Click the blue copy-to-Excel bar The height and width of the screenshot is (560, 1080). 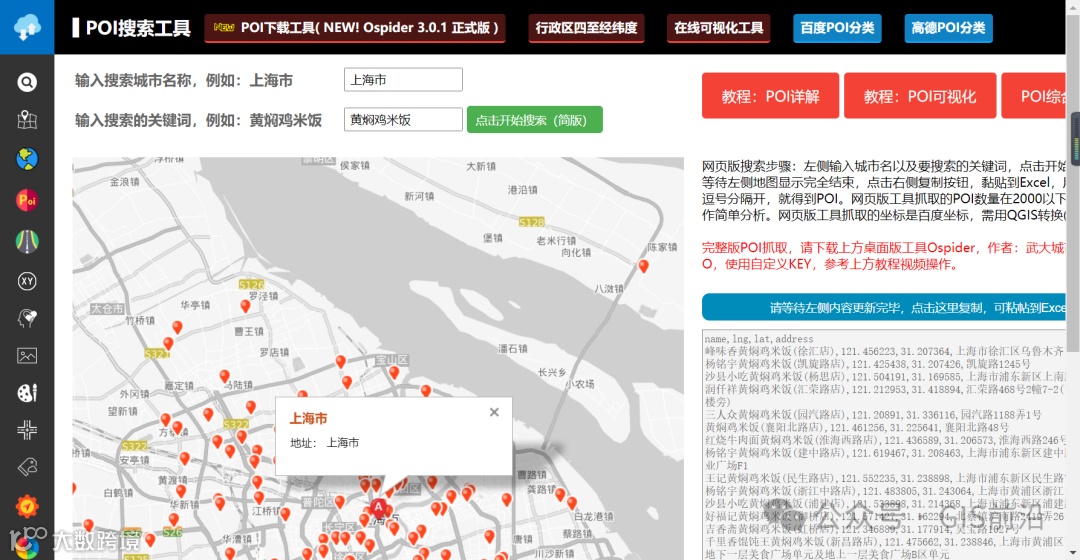coord(884,307)
